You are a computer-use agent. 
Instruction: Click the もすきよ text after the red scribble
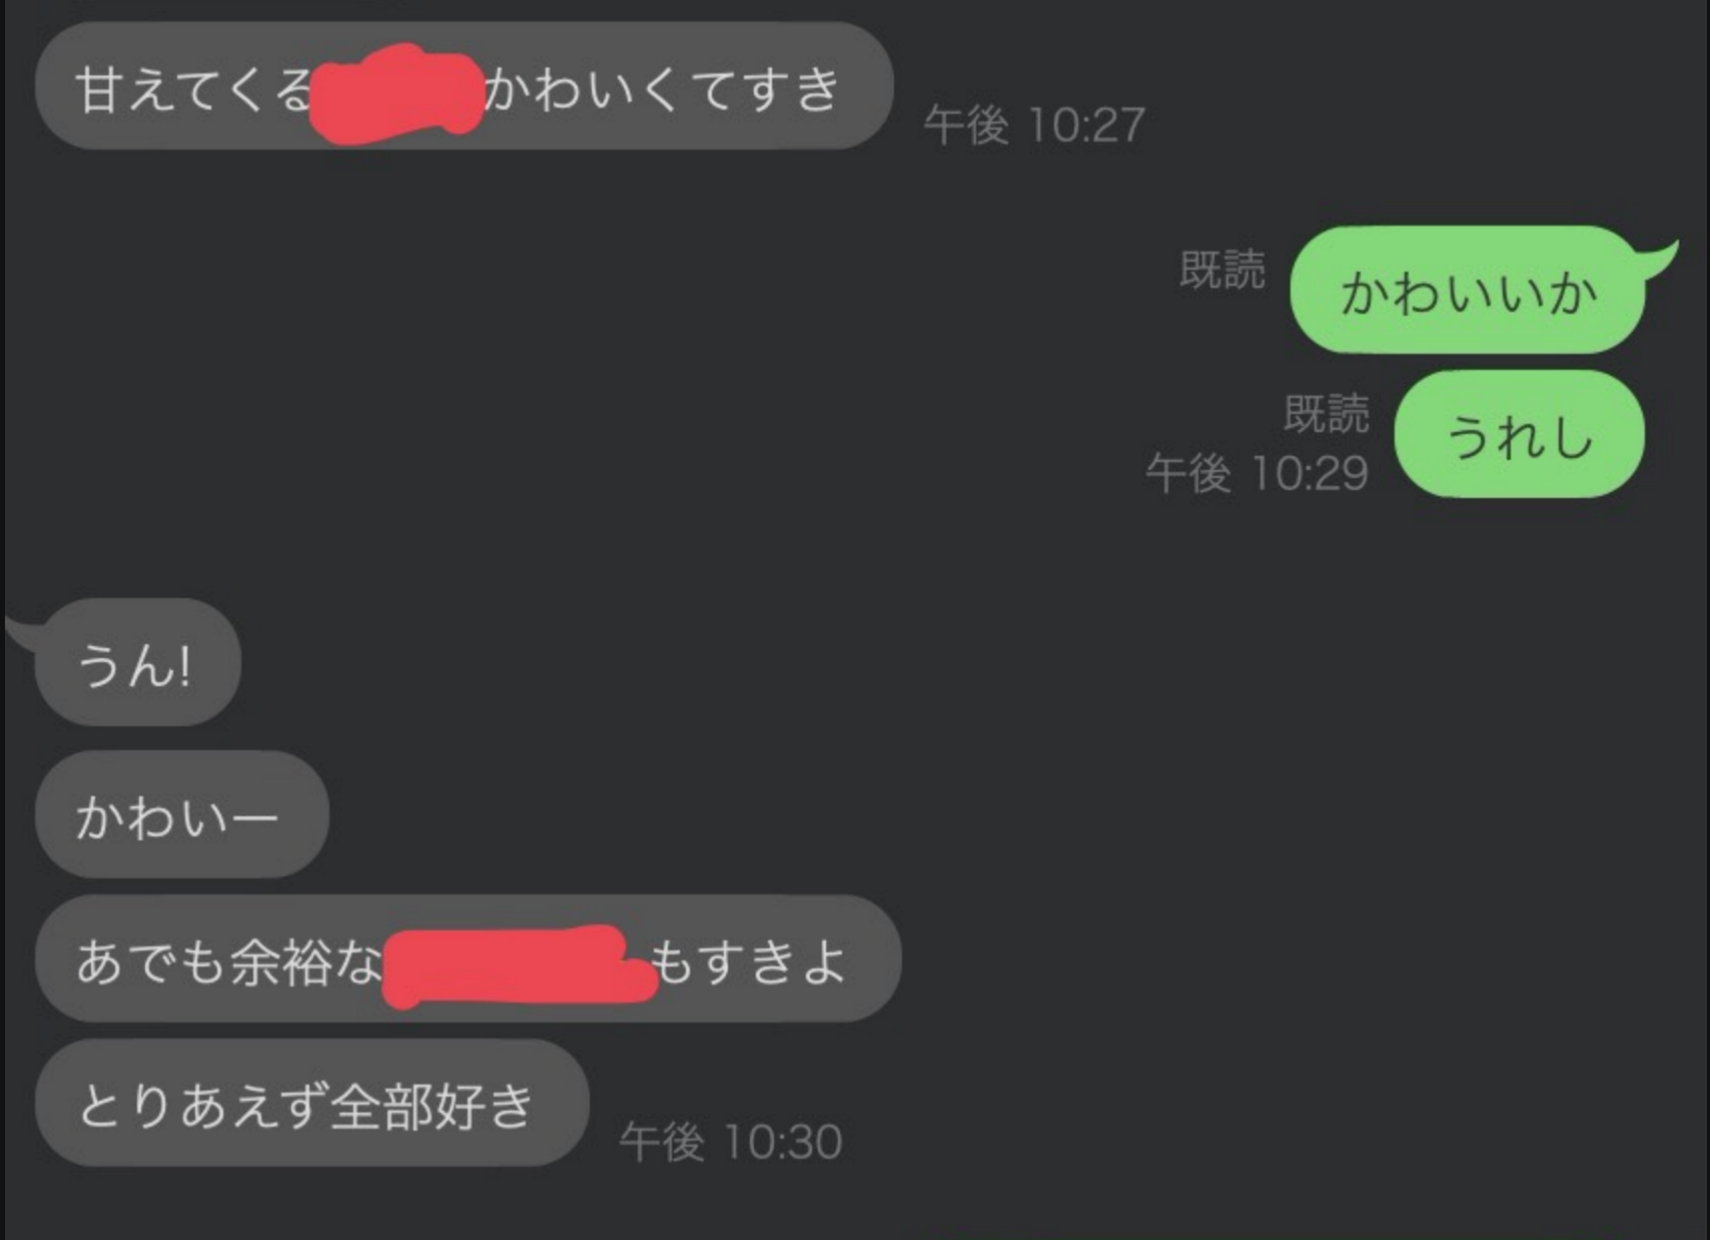pyautogui.click(x=749, y=961)
